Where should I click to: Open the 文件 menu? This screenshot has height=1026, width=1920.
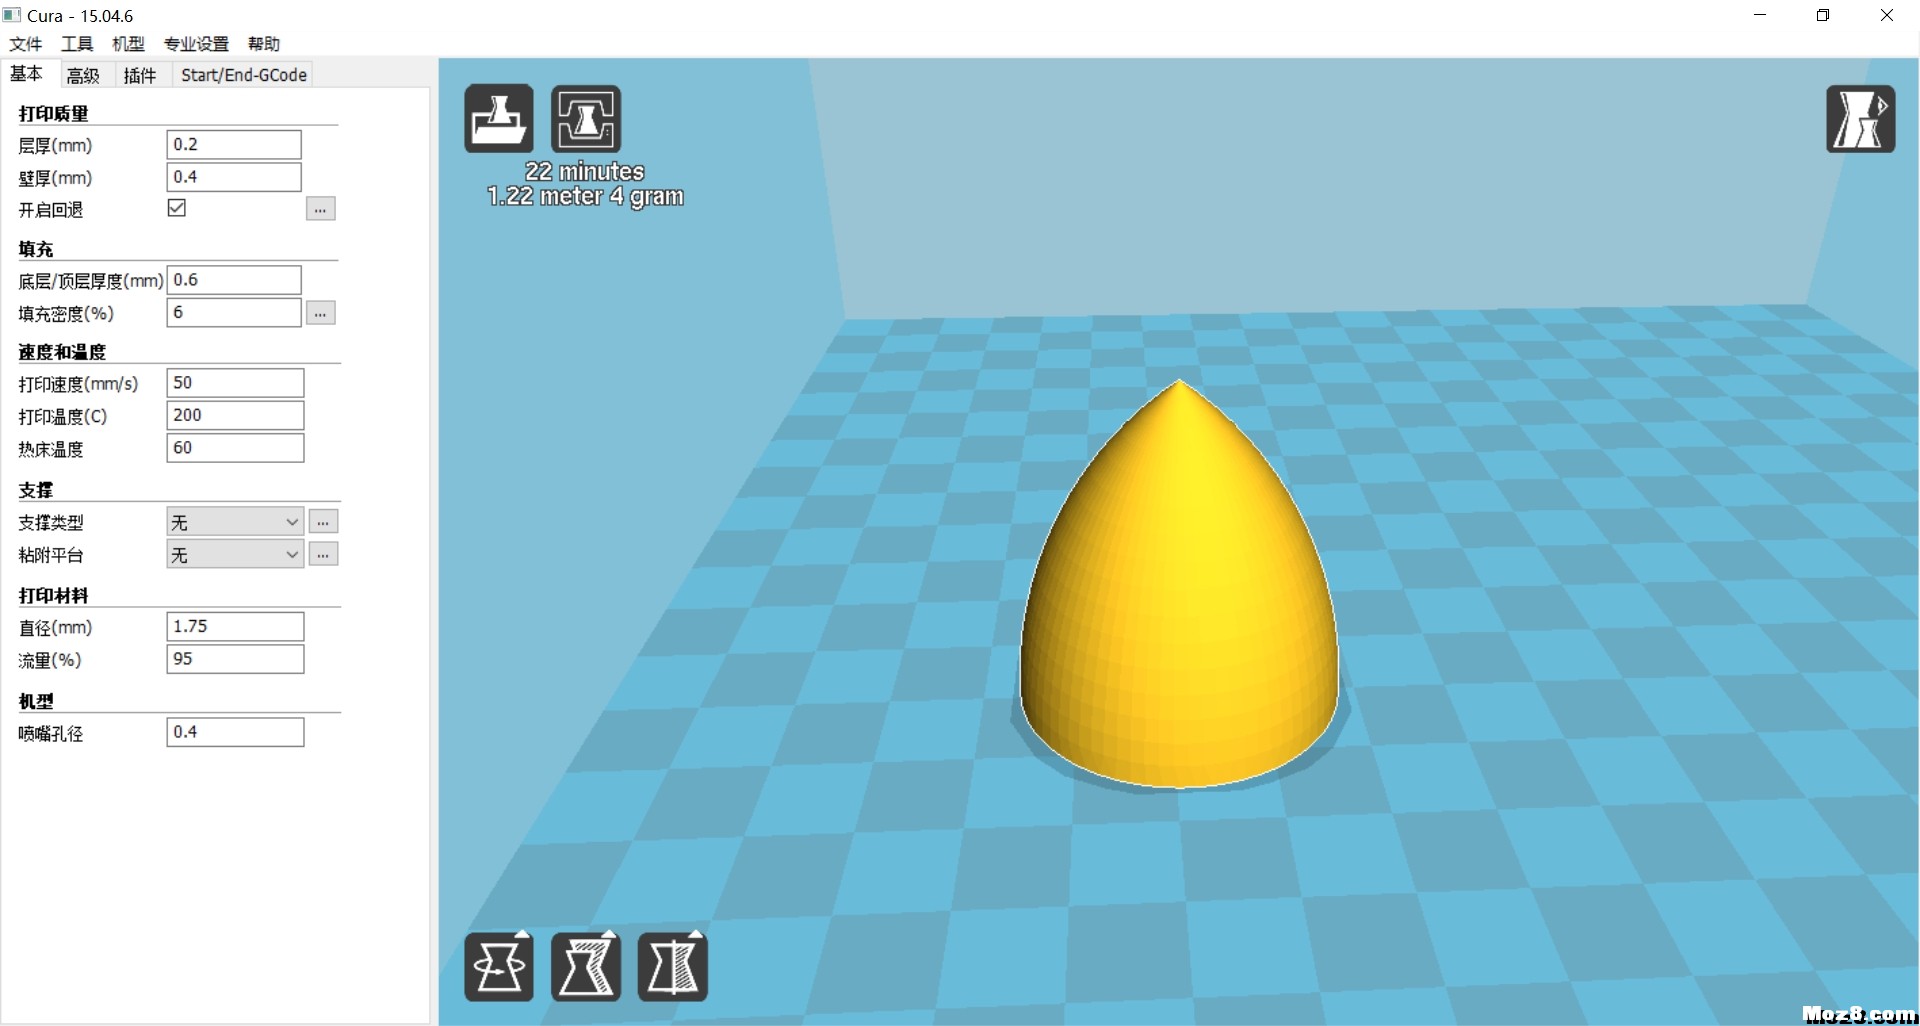click(26, 44)
